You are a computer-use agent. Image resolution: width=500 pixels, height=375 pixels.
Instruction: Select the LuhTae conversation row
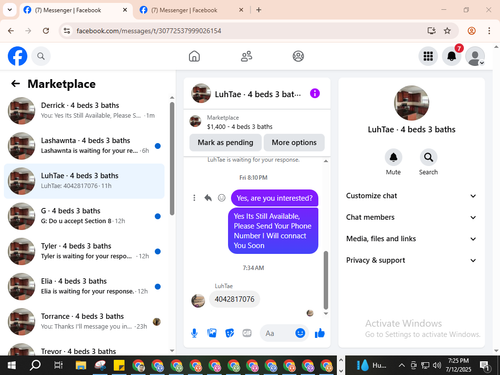[84, 181]
